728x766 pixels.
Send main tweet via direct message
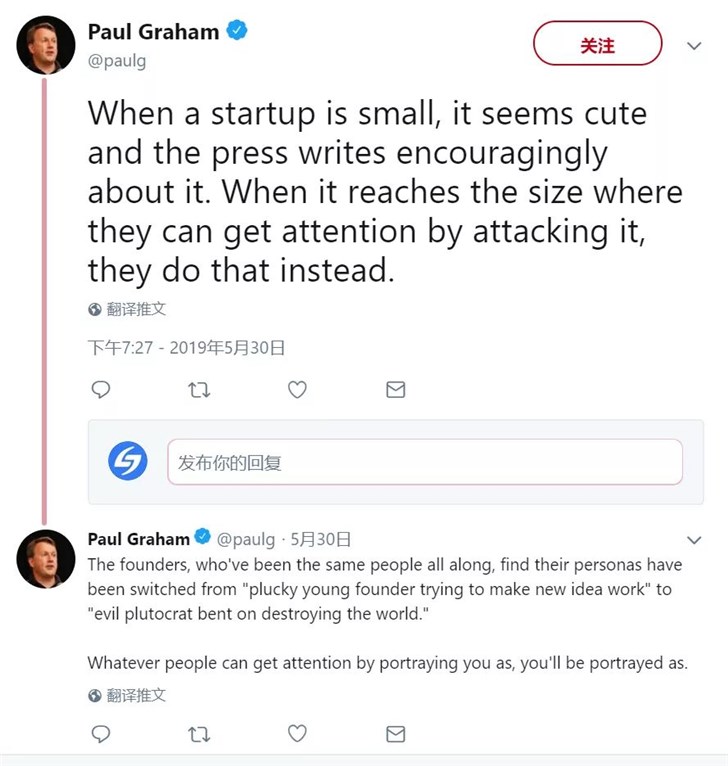(x=395, y=390)
